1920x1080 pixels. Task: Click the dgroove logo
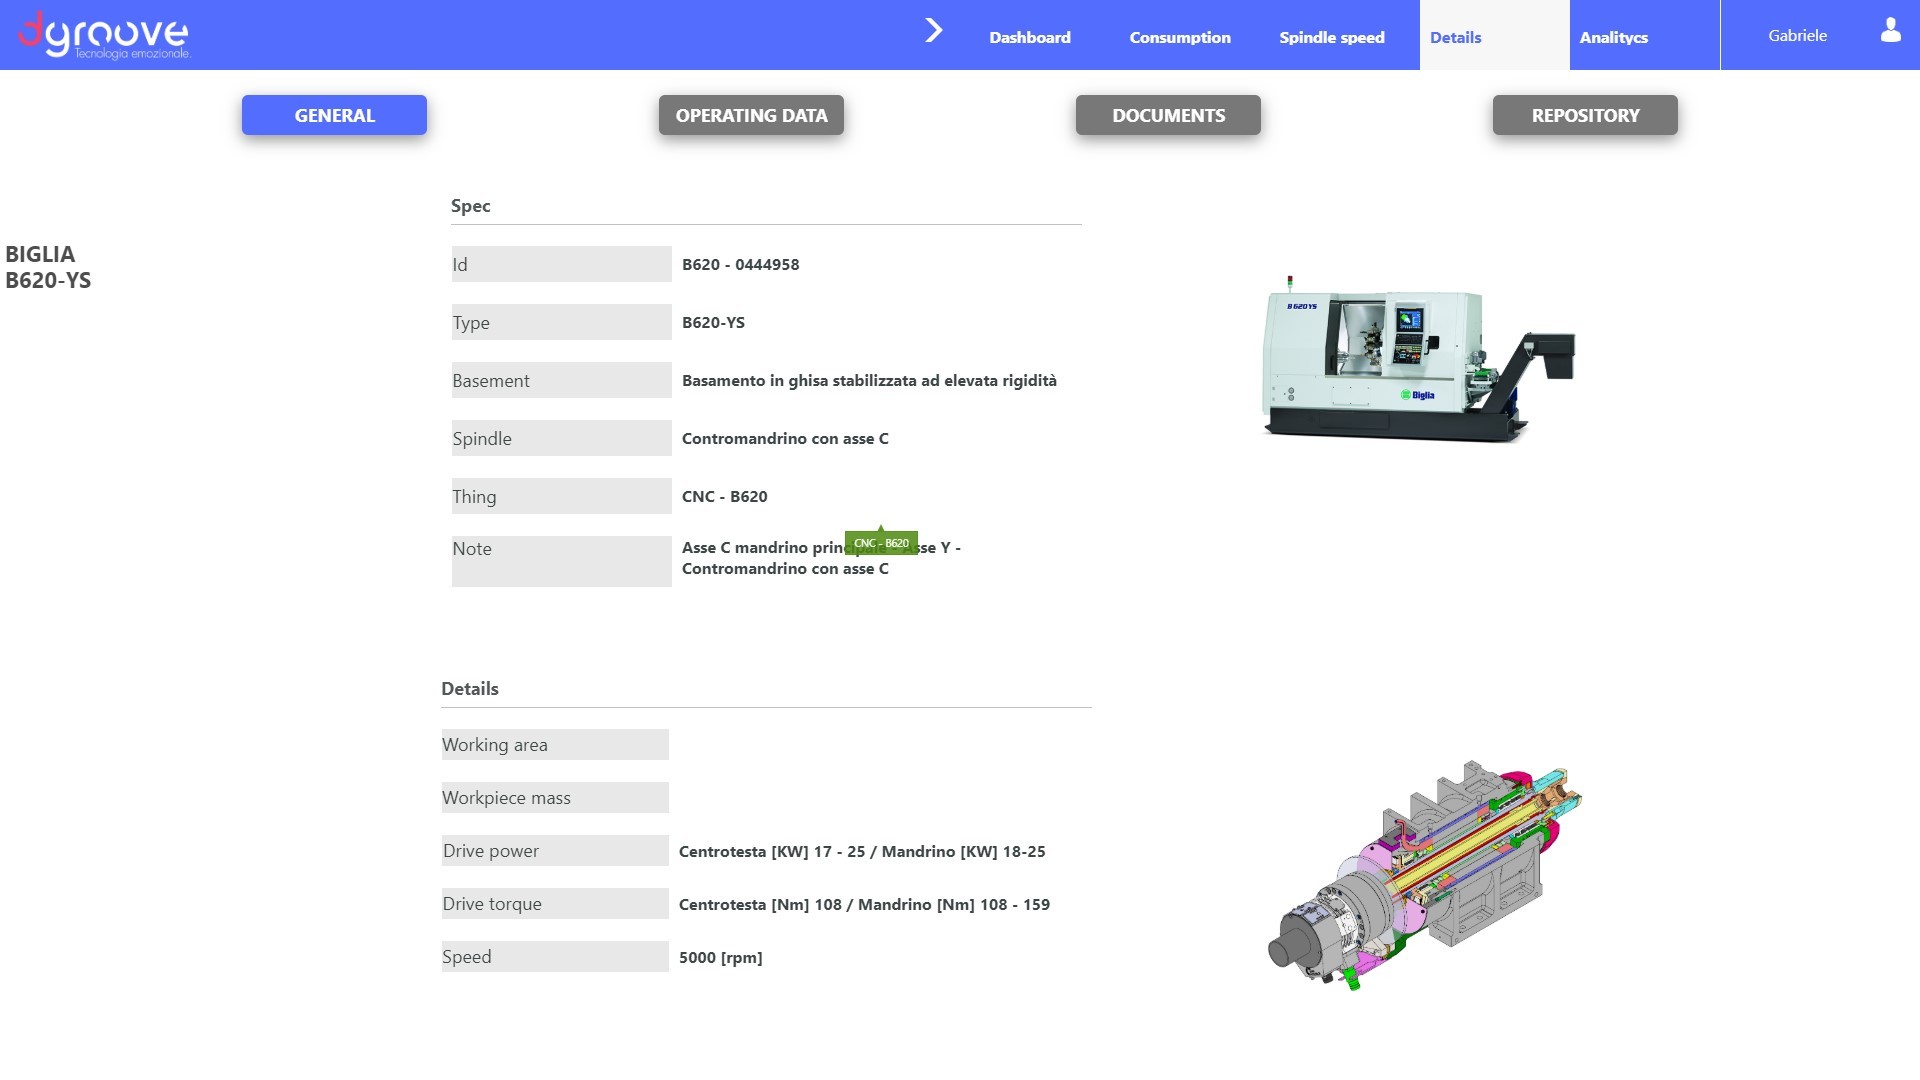pyautogui.click(x=104, y=35)
